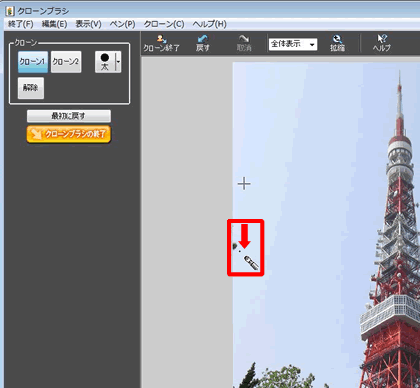
Task: Click the orange クローンブラシの終了 button
Action: pyautogui.click(x=69, y=134)
